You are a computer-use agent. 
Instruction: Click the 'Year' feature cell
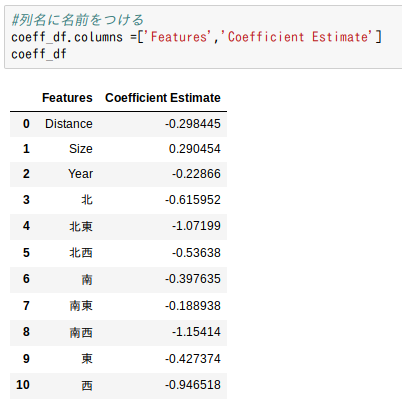[80, 174]
